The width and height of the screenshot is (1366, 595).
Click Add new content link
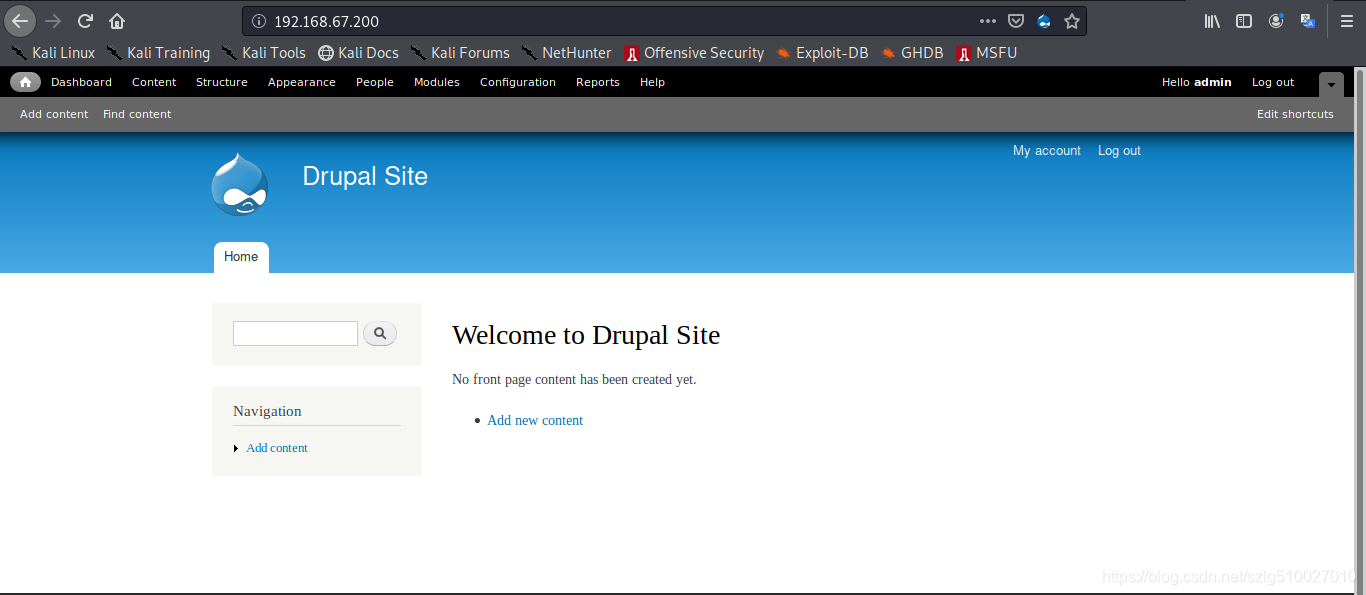click(535, 421)
